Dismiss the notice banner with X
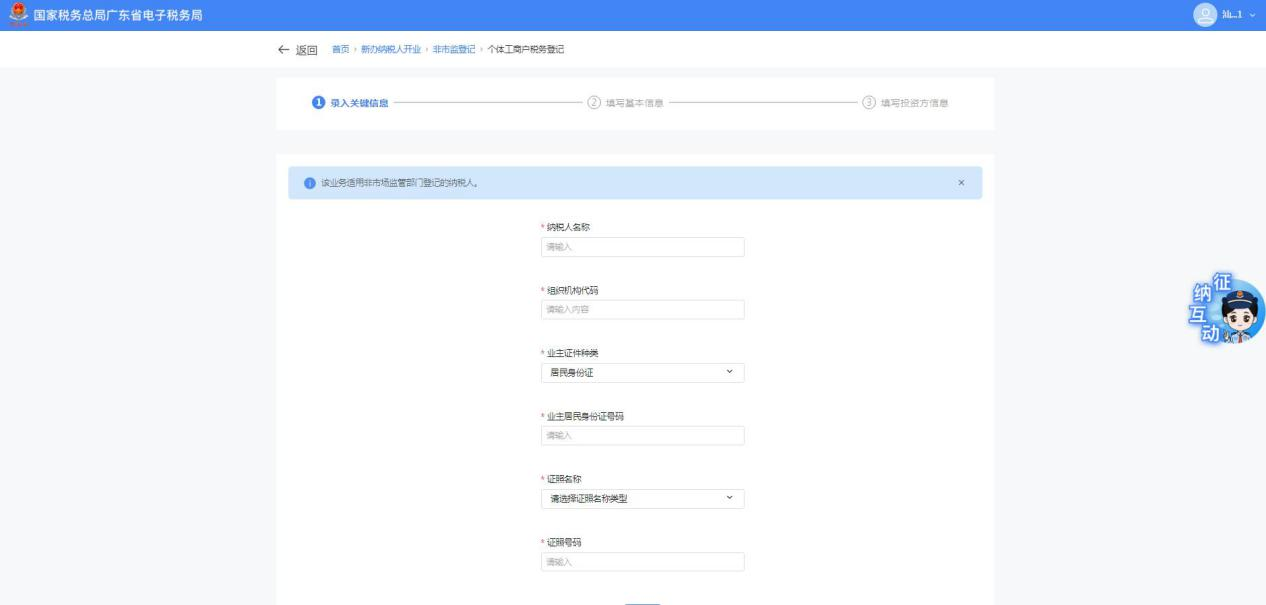This screenshot has height=605, width=1266. click(961, 183)
